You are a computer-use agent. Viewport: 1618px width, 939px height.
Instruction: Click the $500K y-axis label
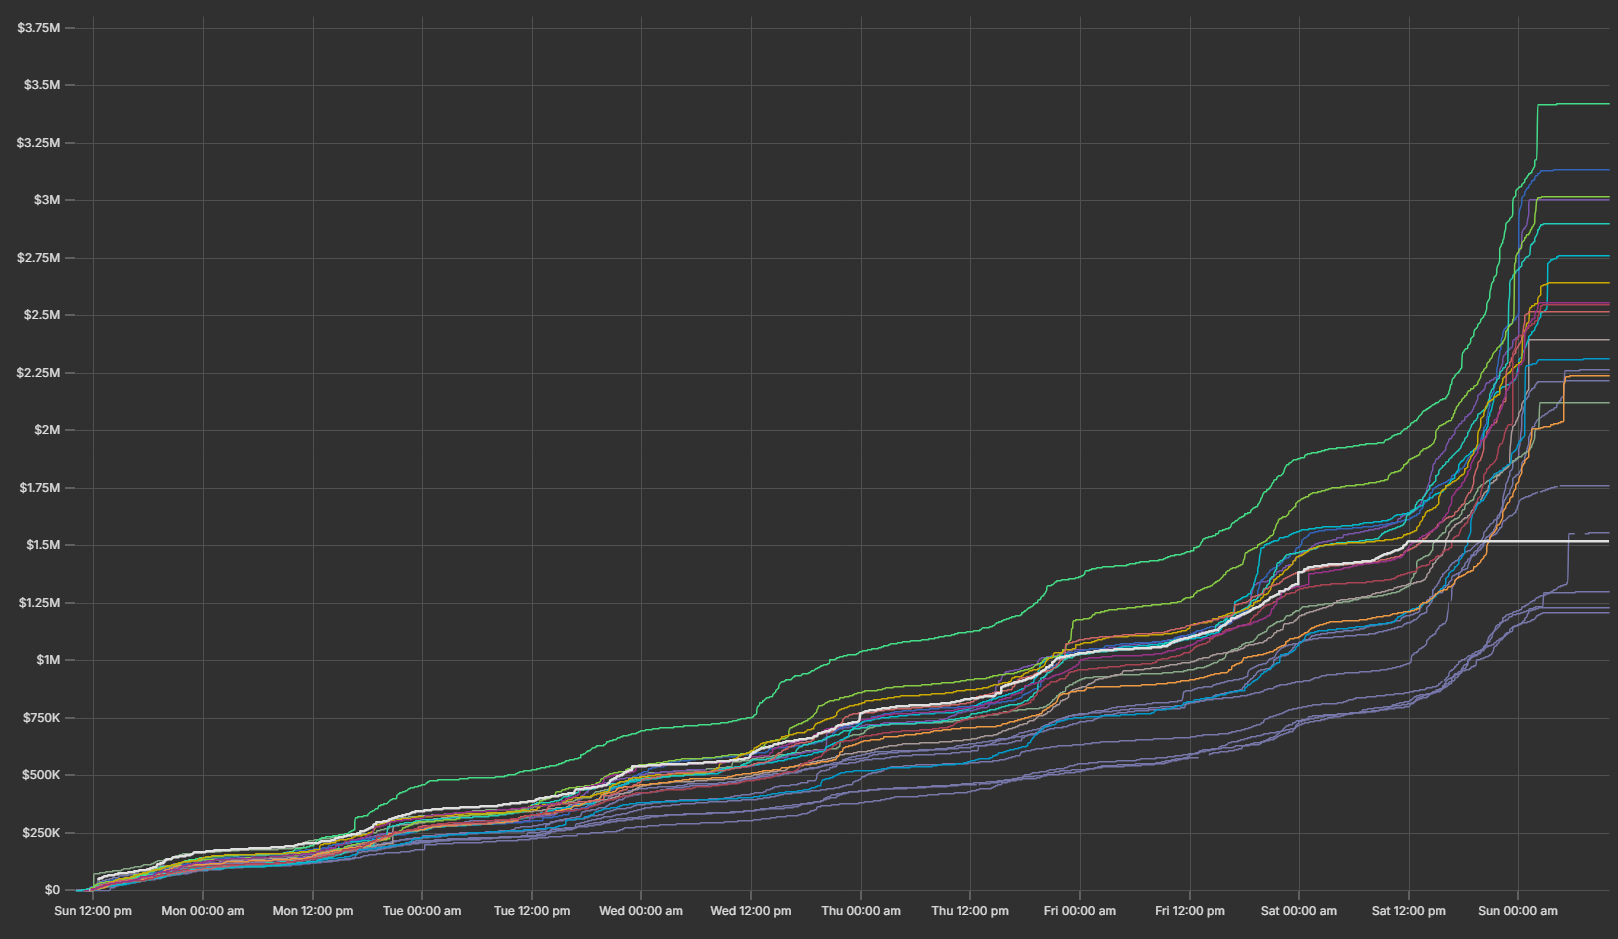coord(42,775)
